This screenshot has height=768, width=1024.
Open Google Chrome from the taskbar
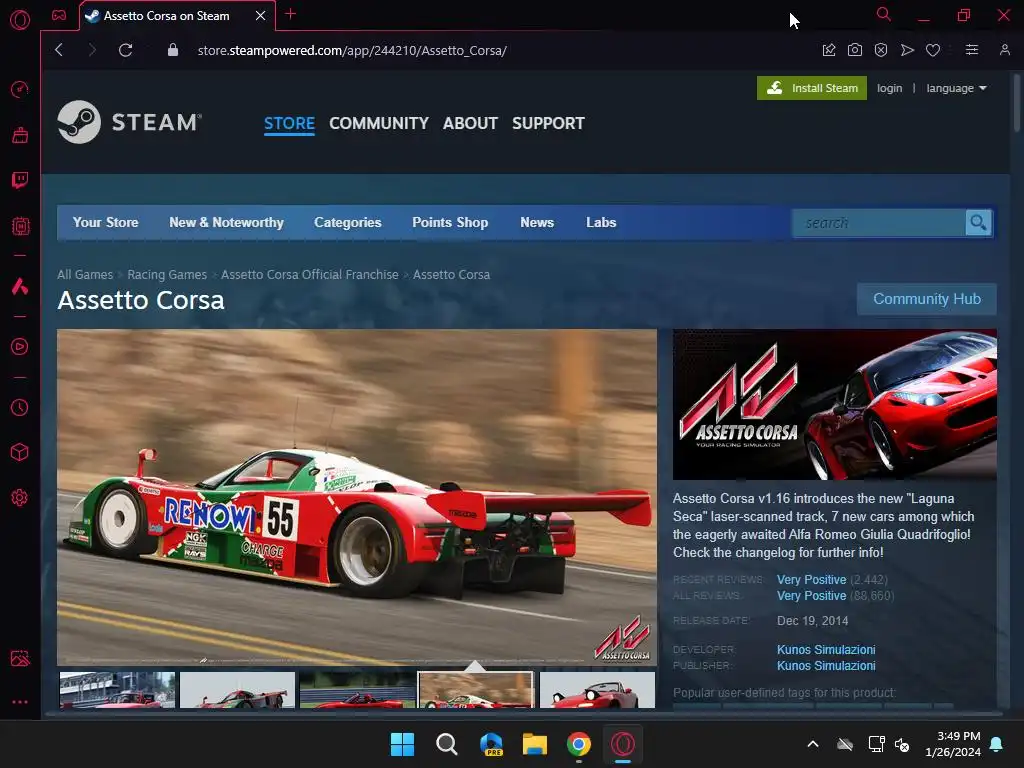[x=579, y=744]
